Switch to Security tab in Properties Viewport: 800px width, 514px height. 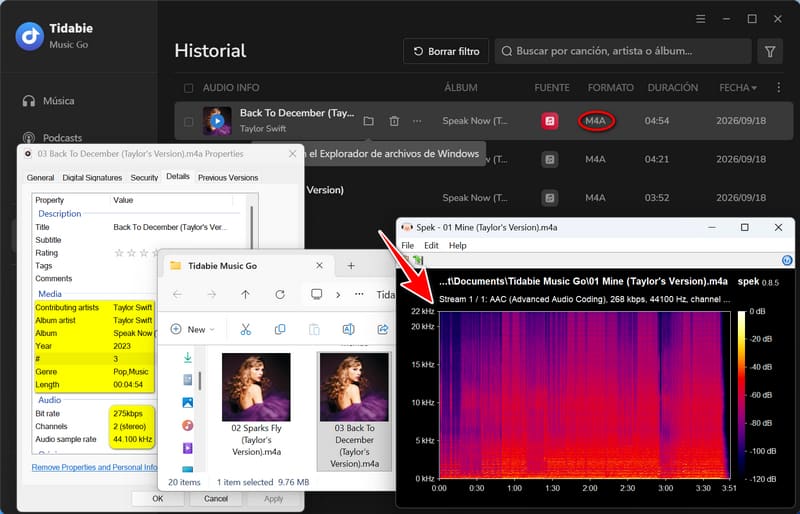click(144, 178)
